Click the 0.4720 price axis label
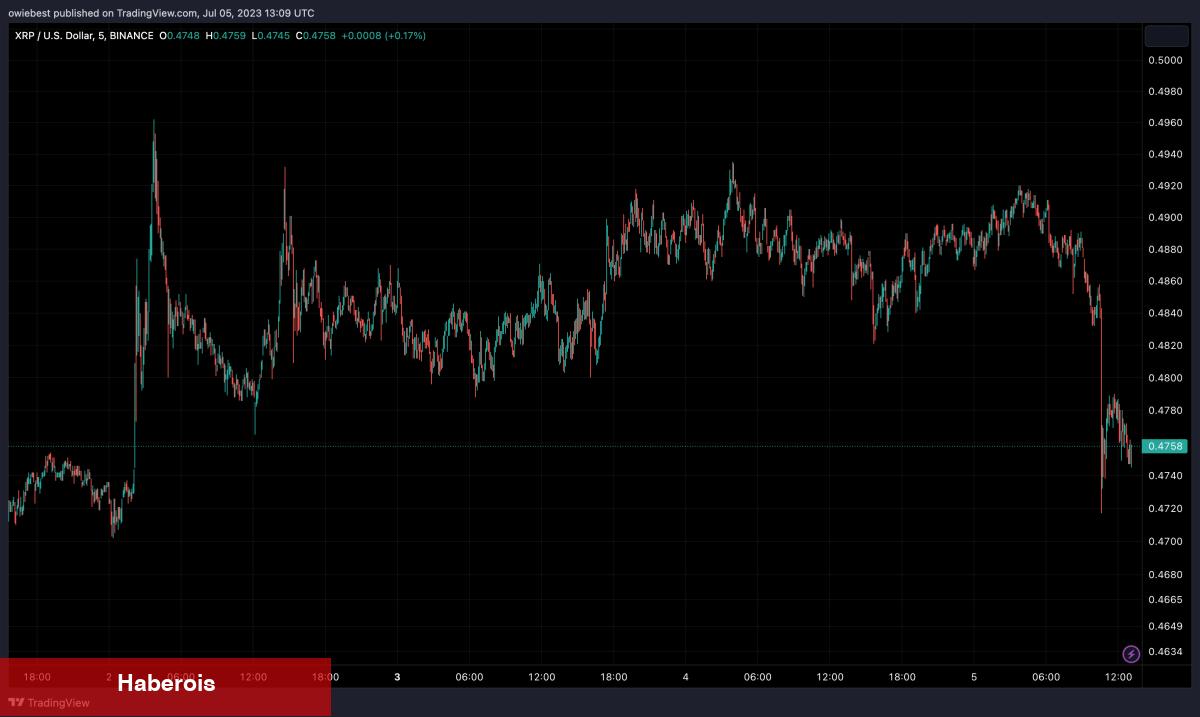 click(1165, 509)
